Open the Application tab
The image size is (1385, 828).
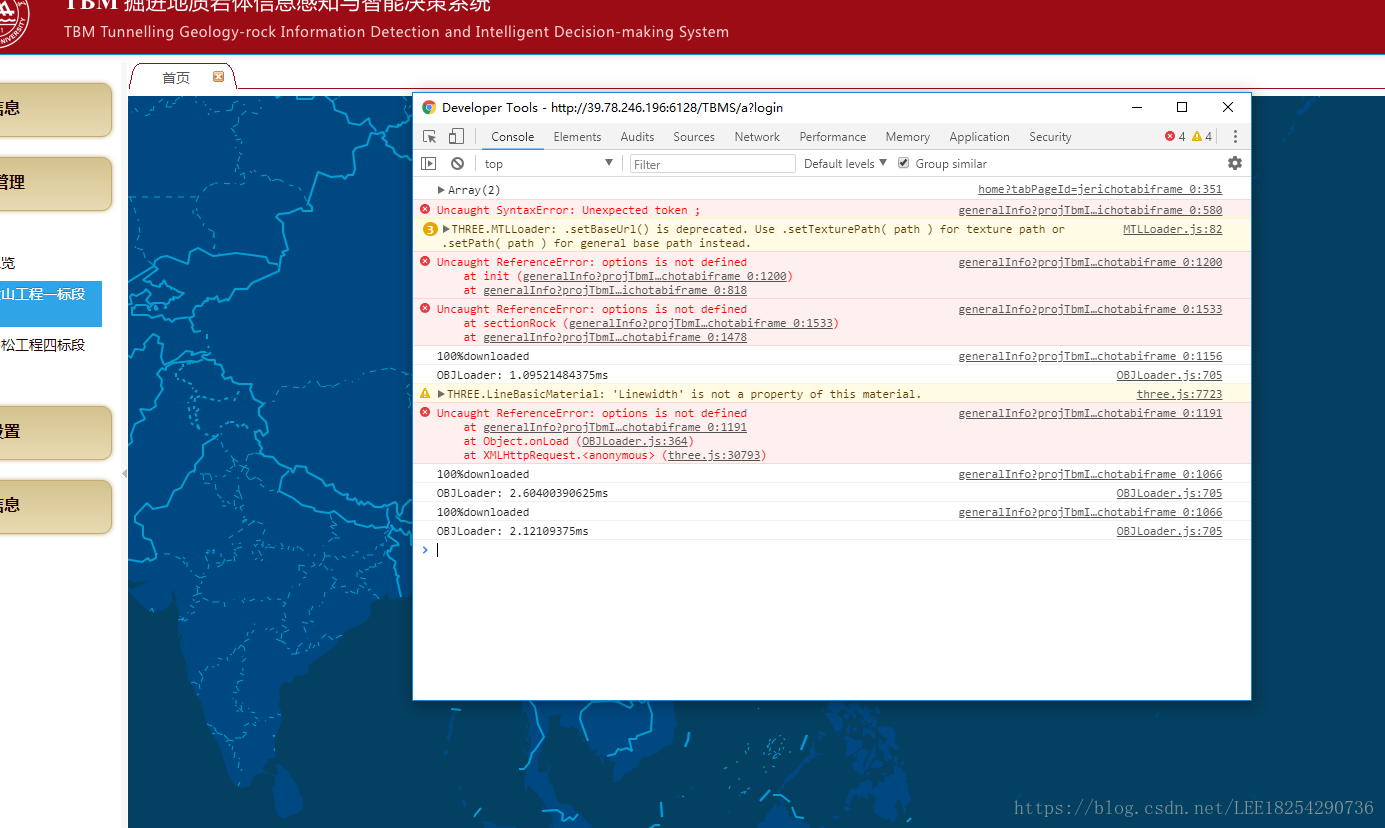pyautogui.click(x=979, y=137)
